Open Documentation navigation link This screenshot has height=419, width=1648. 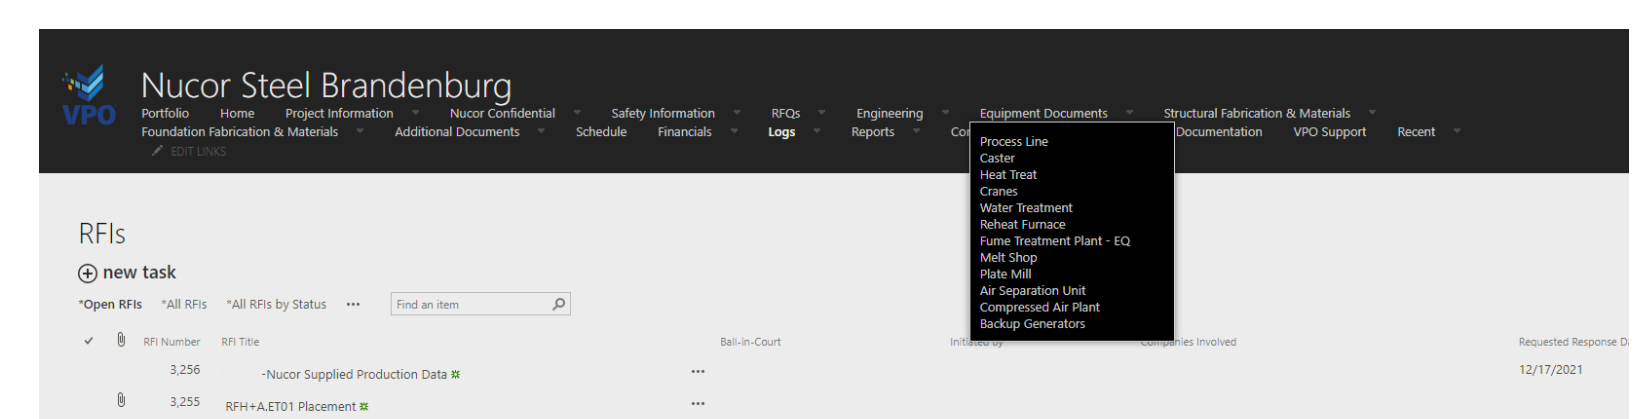pos(1219,132)
